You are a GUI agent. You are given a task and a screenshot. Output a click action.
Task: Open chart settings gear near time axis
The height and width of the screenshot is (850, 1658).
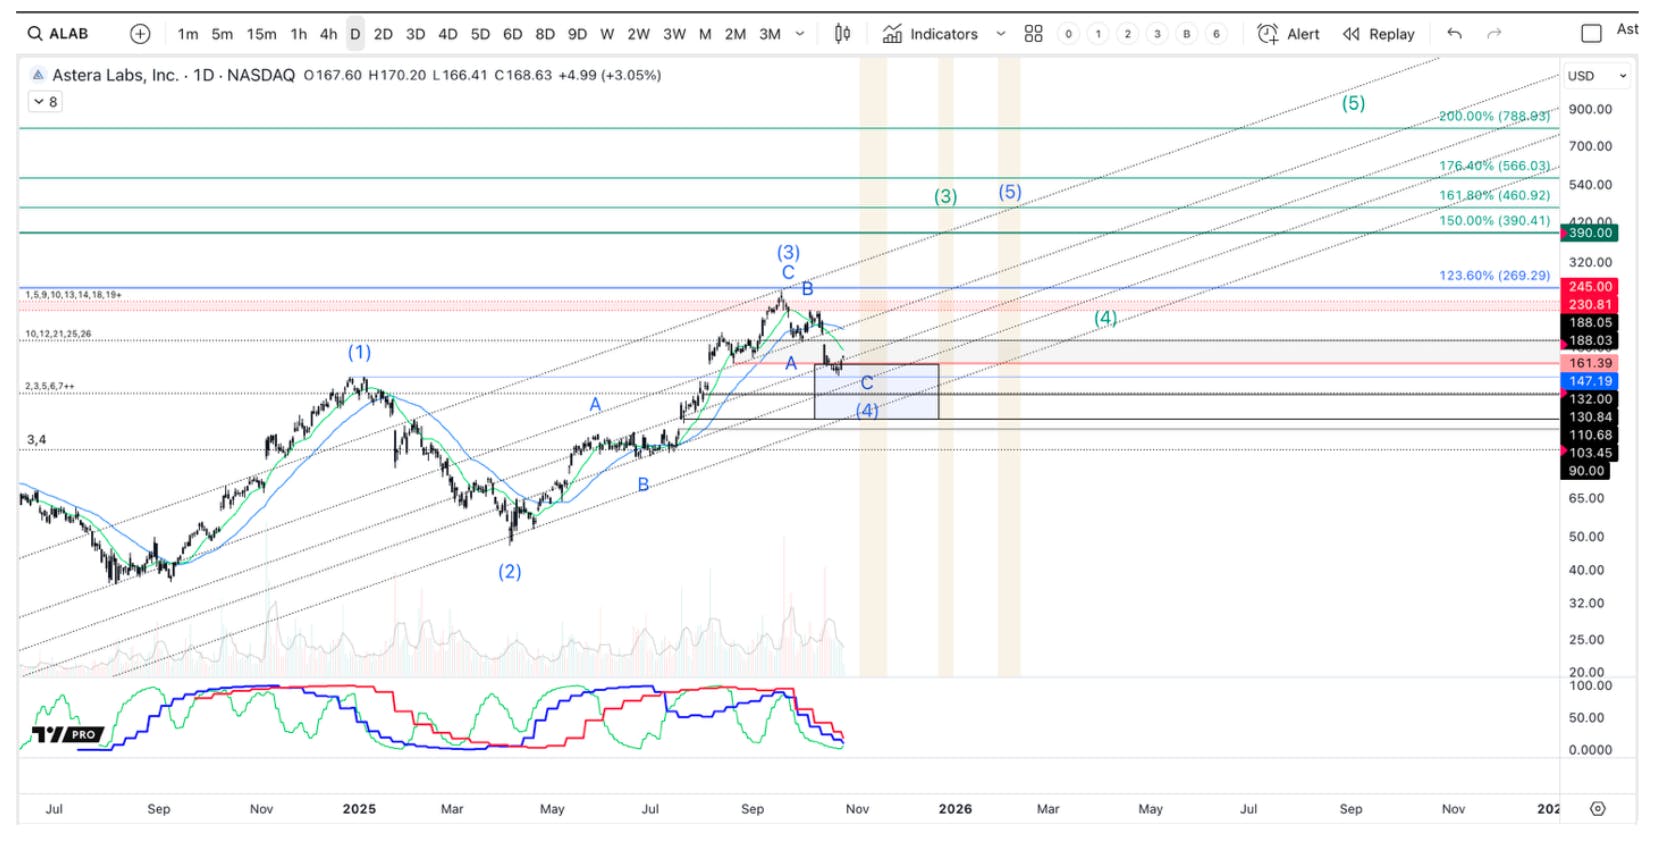coord(1598,808)
